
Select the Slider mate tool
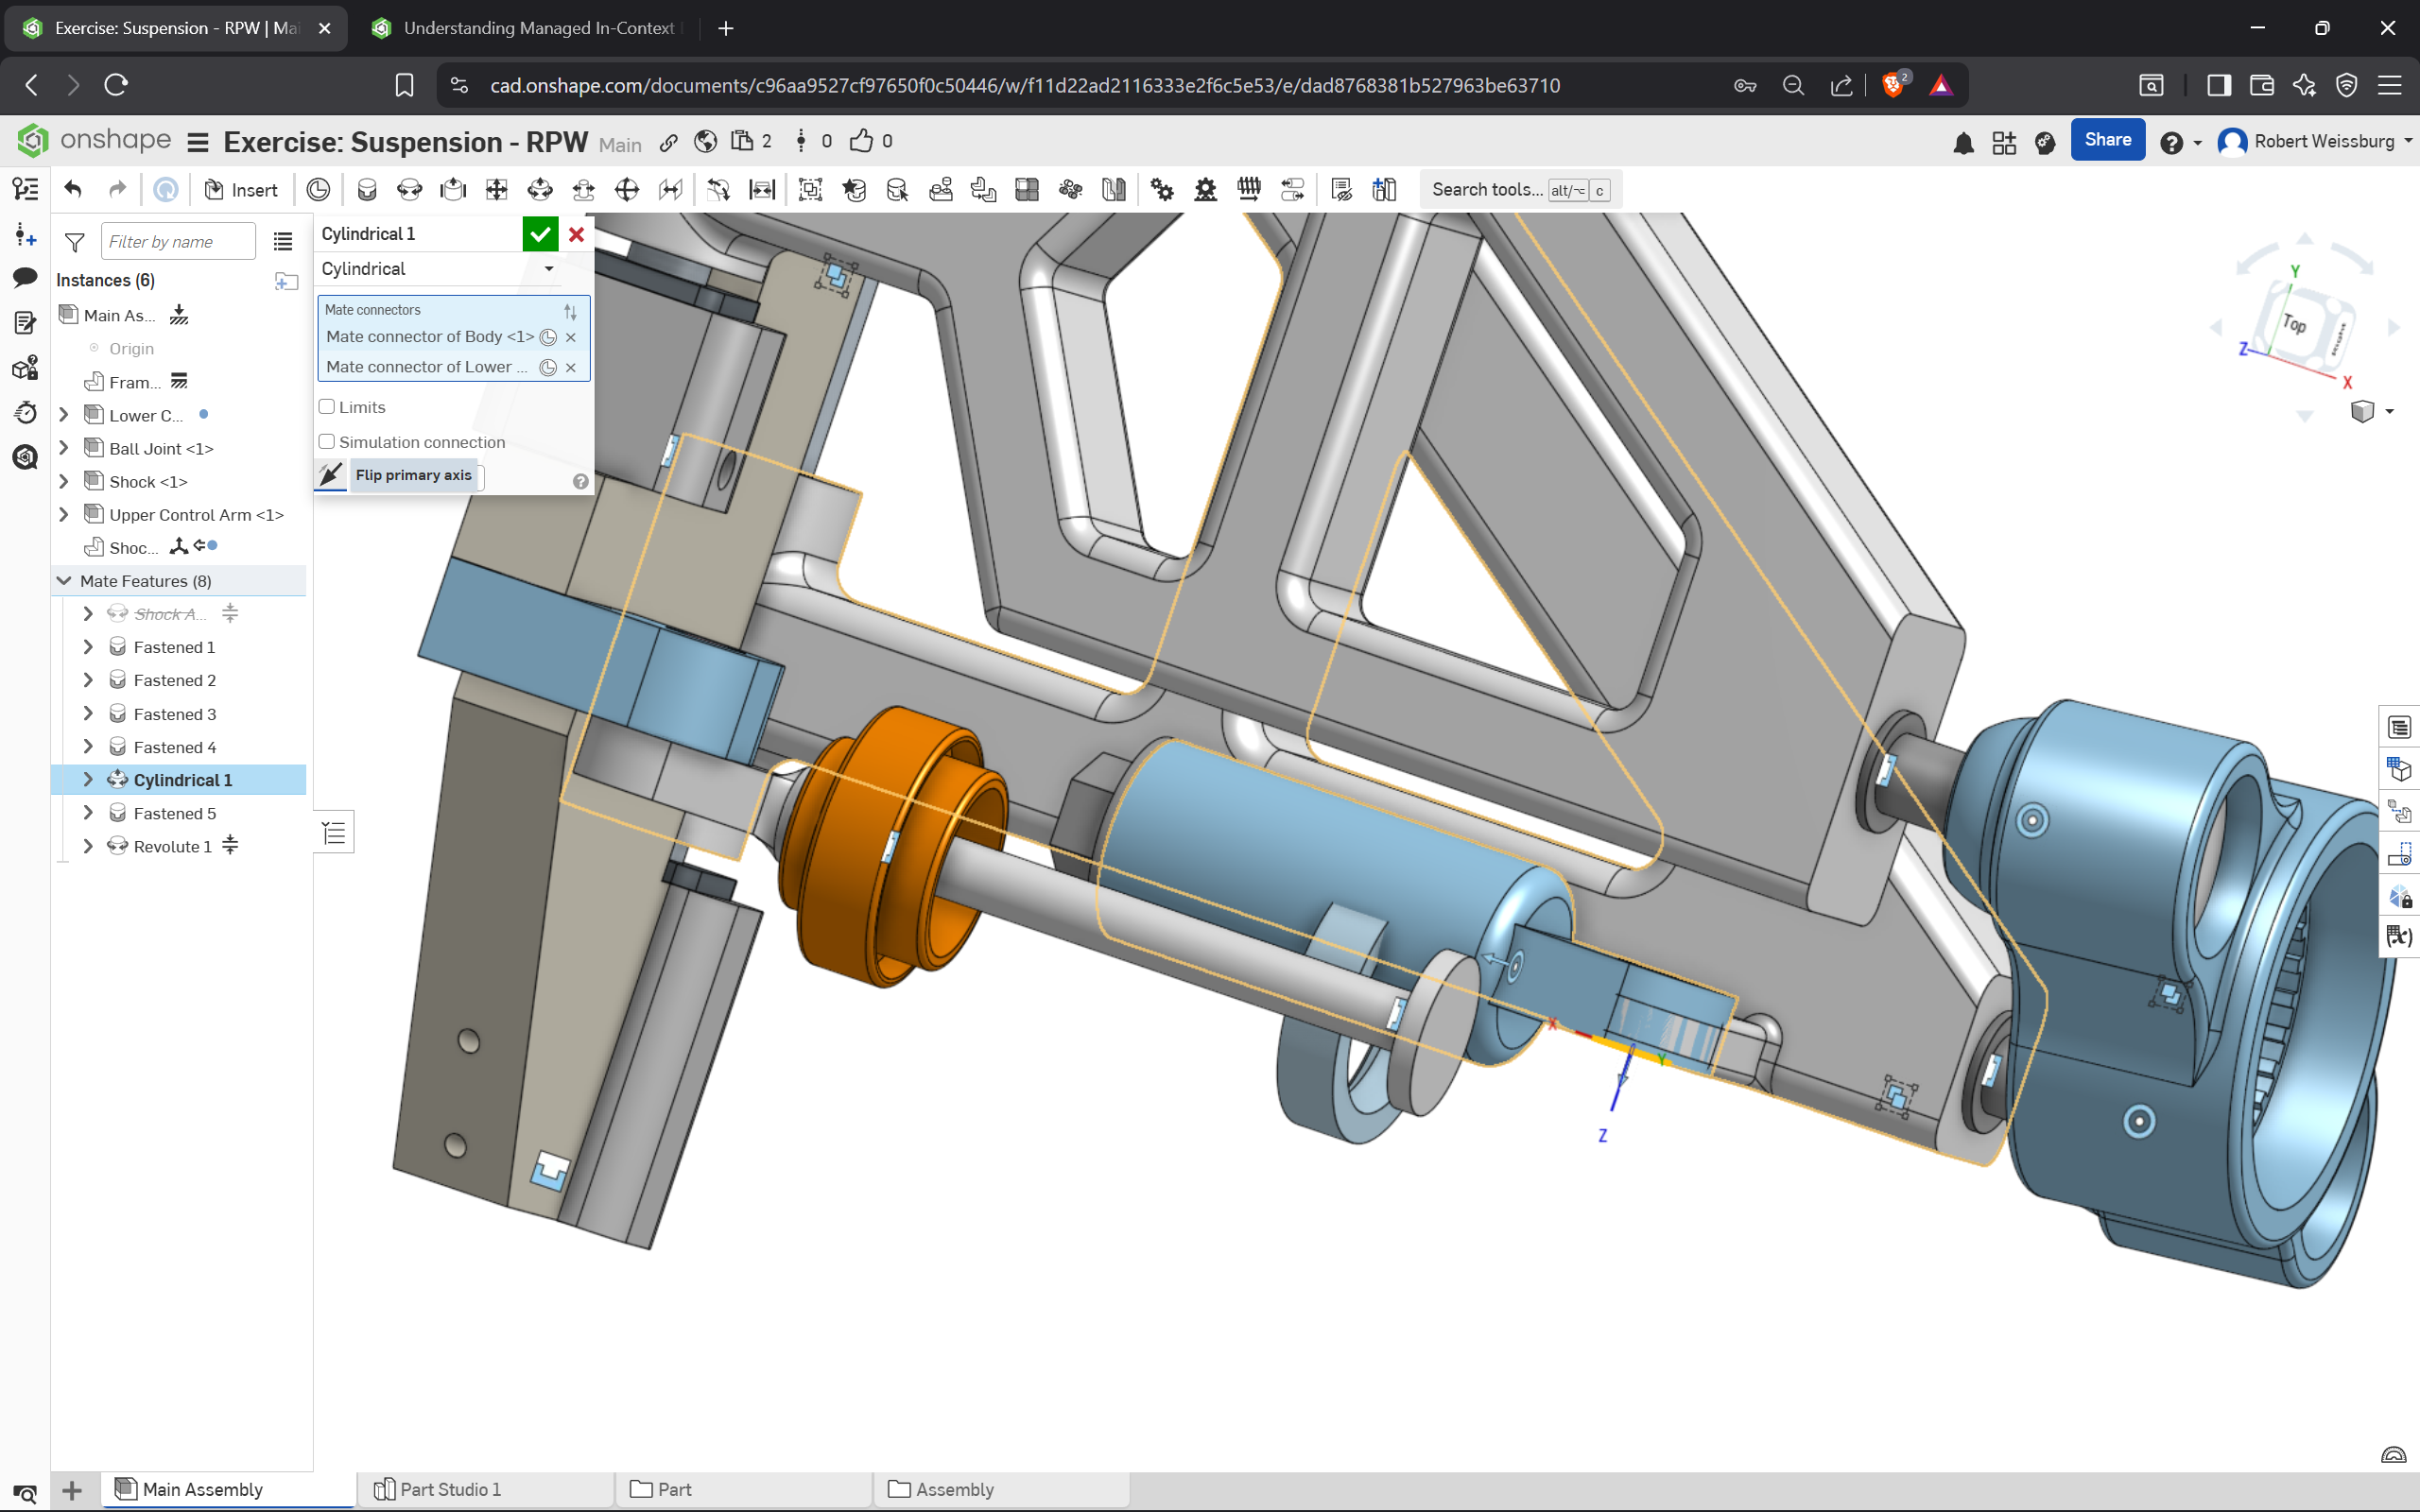[x=453, y=189]
